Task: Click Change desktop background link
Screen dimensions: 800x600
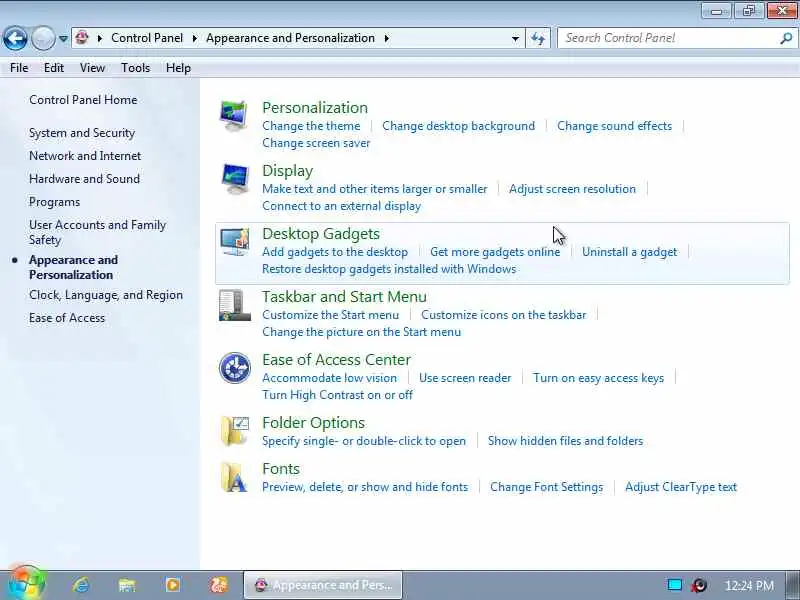Action: (459, 126)
